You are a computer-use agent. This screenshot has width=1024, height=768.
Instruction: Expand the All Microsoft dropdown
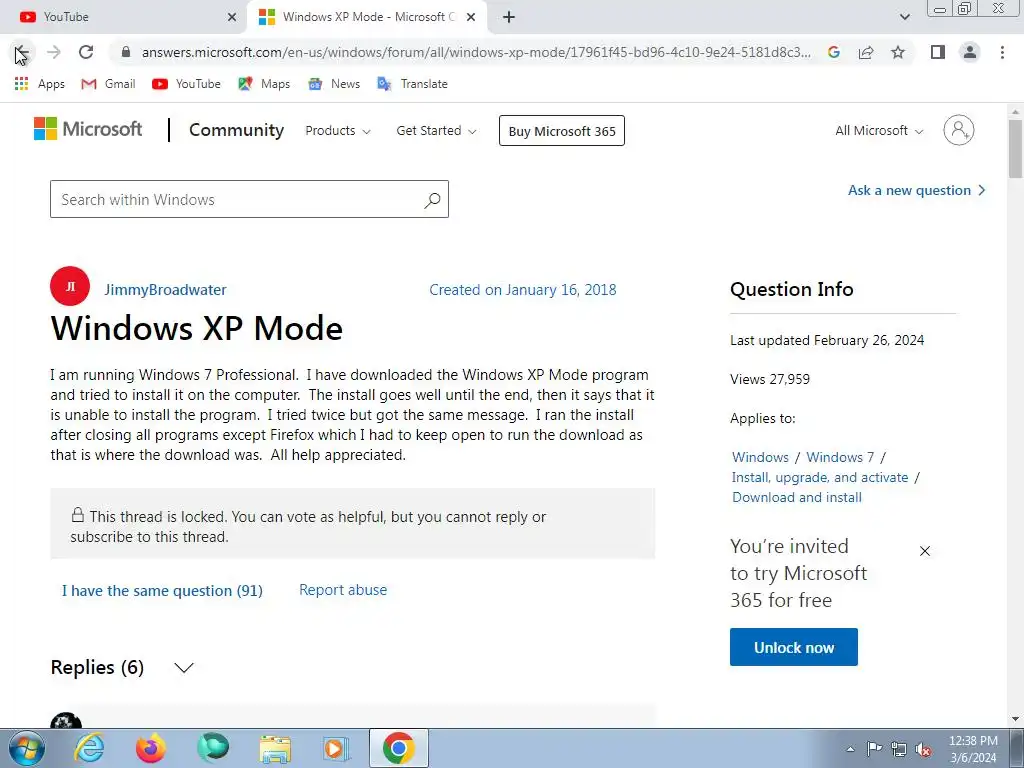tap(879, 131)
